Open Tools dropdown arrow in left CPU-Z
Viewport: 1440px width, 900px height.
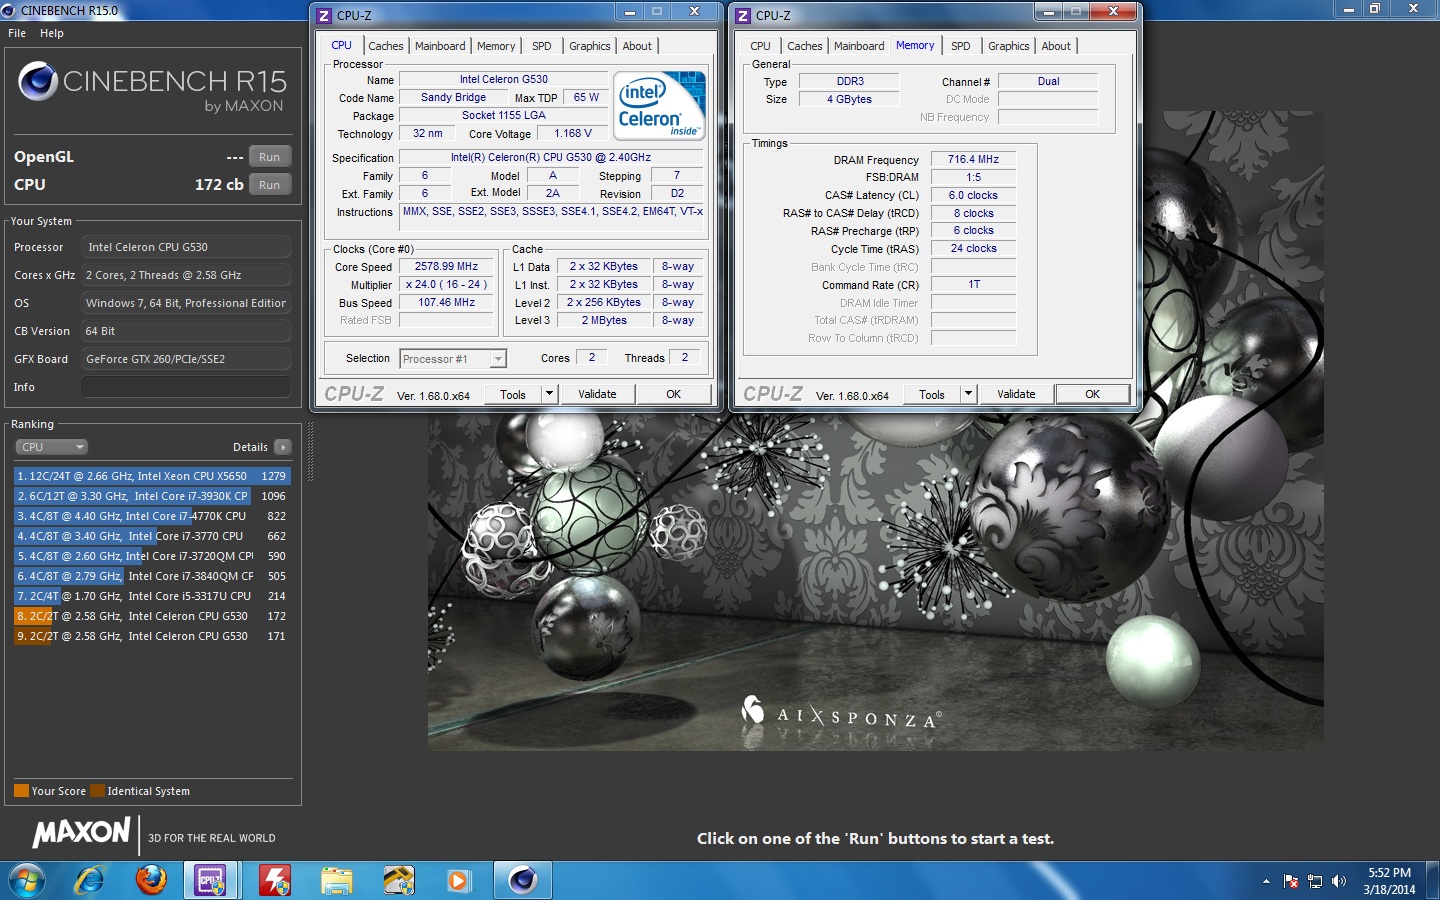pos(548,394)
